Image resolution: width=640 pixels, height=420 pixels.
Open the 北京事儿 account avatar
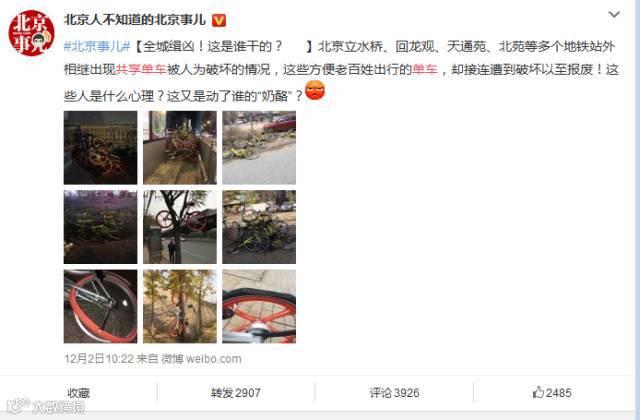tap(32, 33)
